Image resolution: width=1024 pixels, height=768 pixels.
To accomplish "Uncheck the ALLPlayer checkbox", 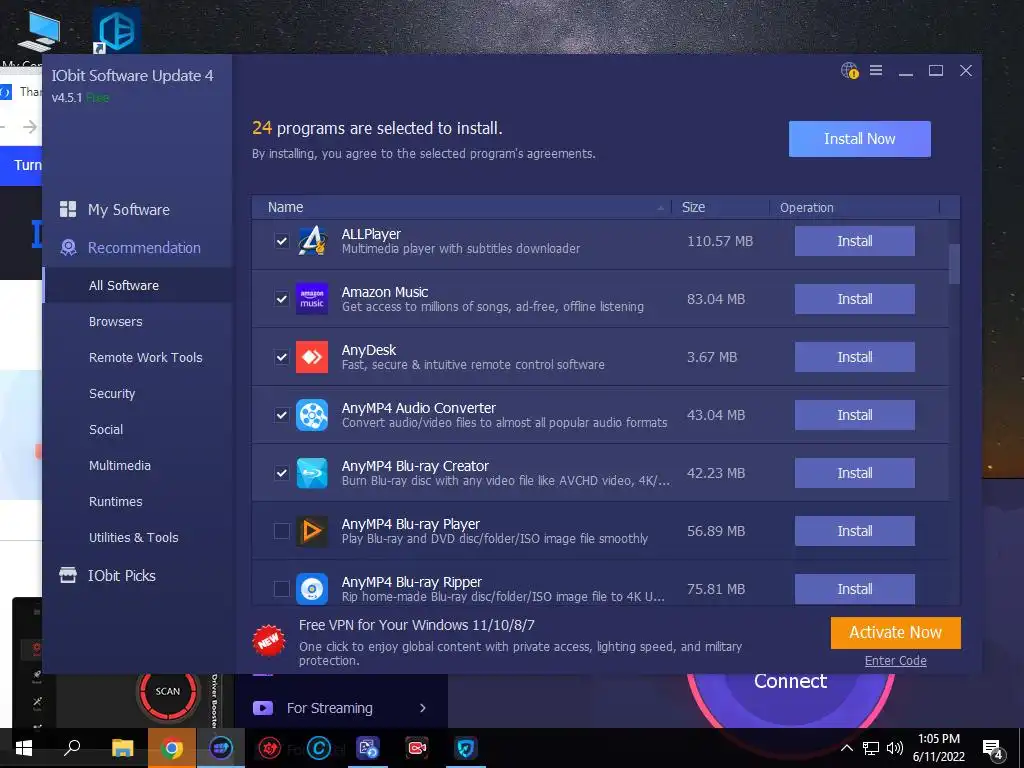I will [281, 241].
